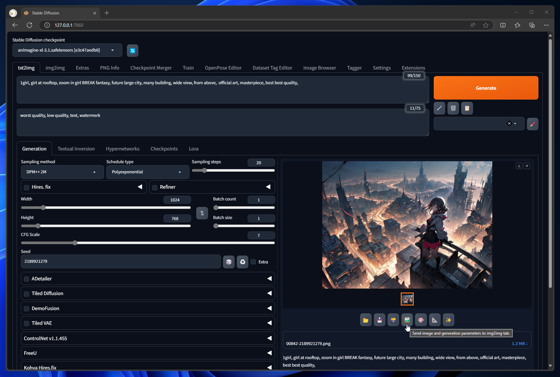Enable the Tiled VAE checkbox

click(26, 323)
